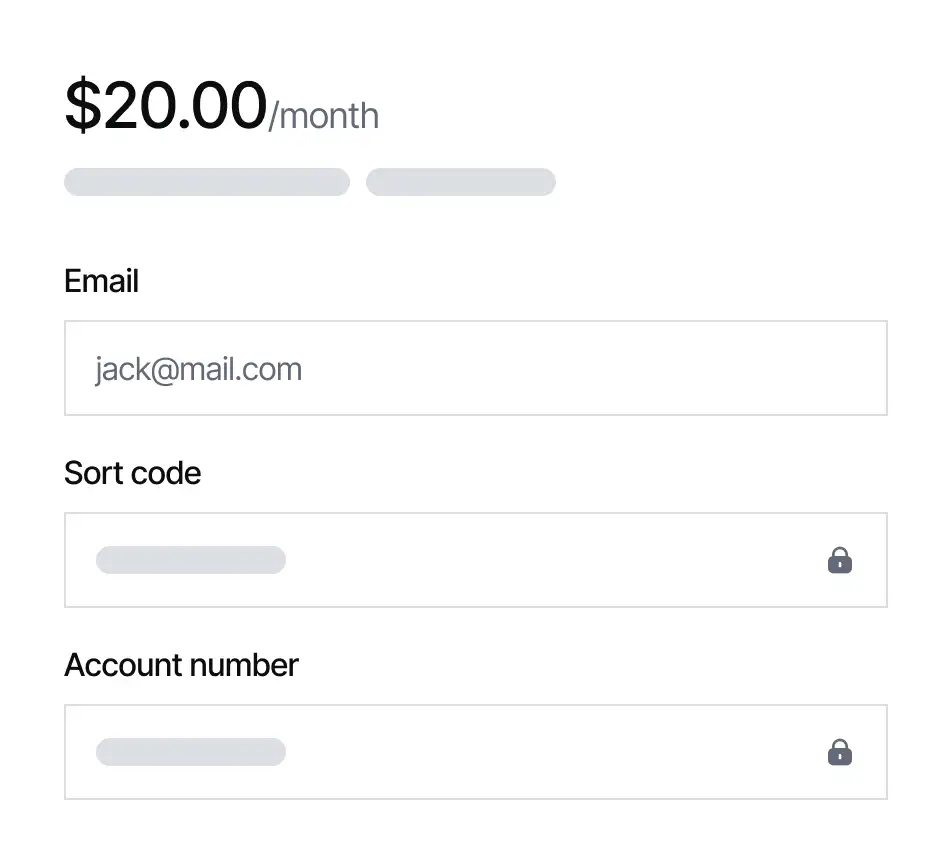The image size is (952, 864).
Task: Click the "Account number" field label
Action: (181, 665)
